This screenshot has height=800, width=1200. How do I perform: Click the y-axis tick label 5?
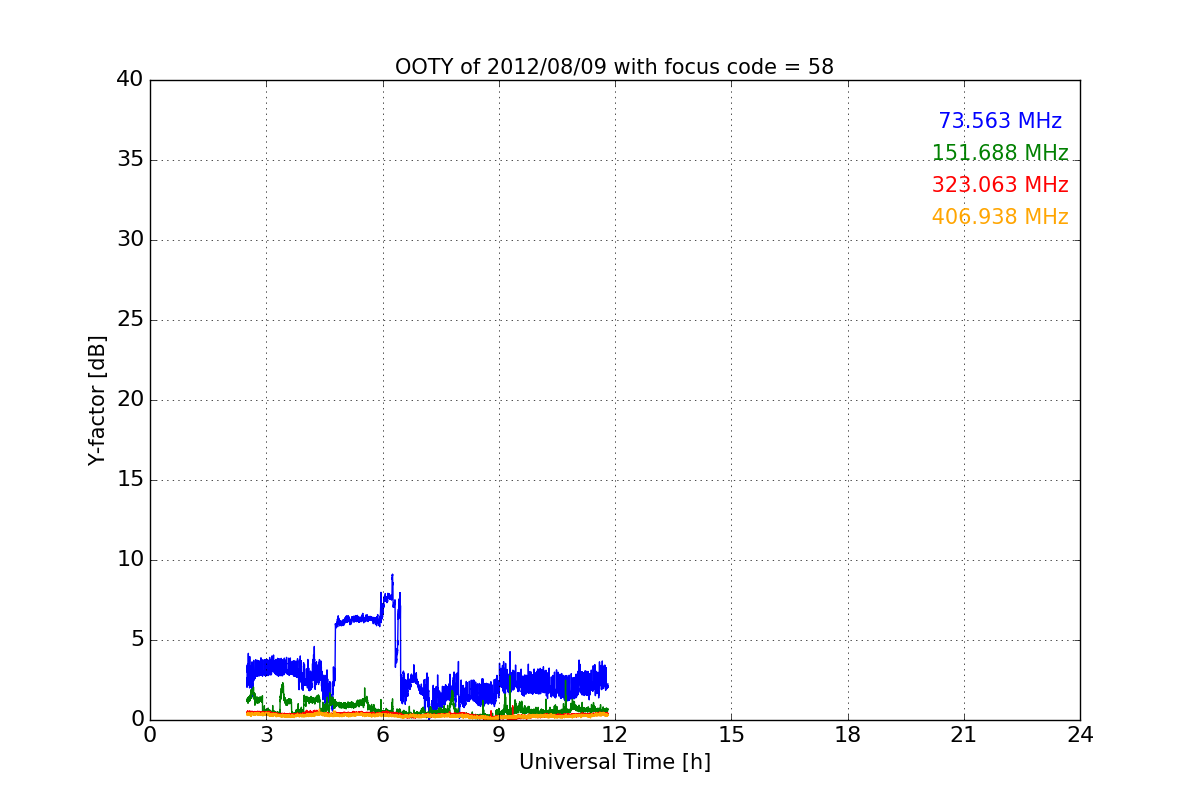tap(136, 640)
